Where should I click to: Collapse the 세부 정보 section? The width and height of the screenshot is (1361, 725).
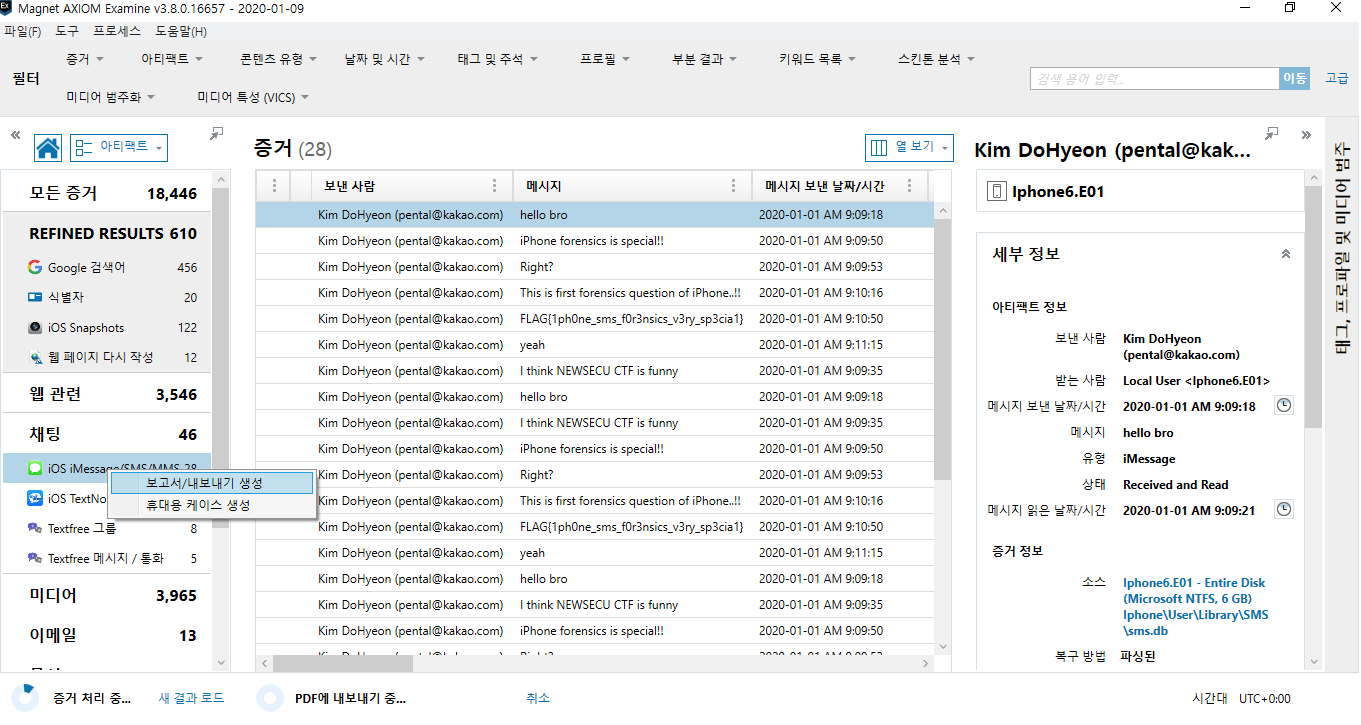pos(1285,254)
